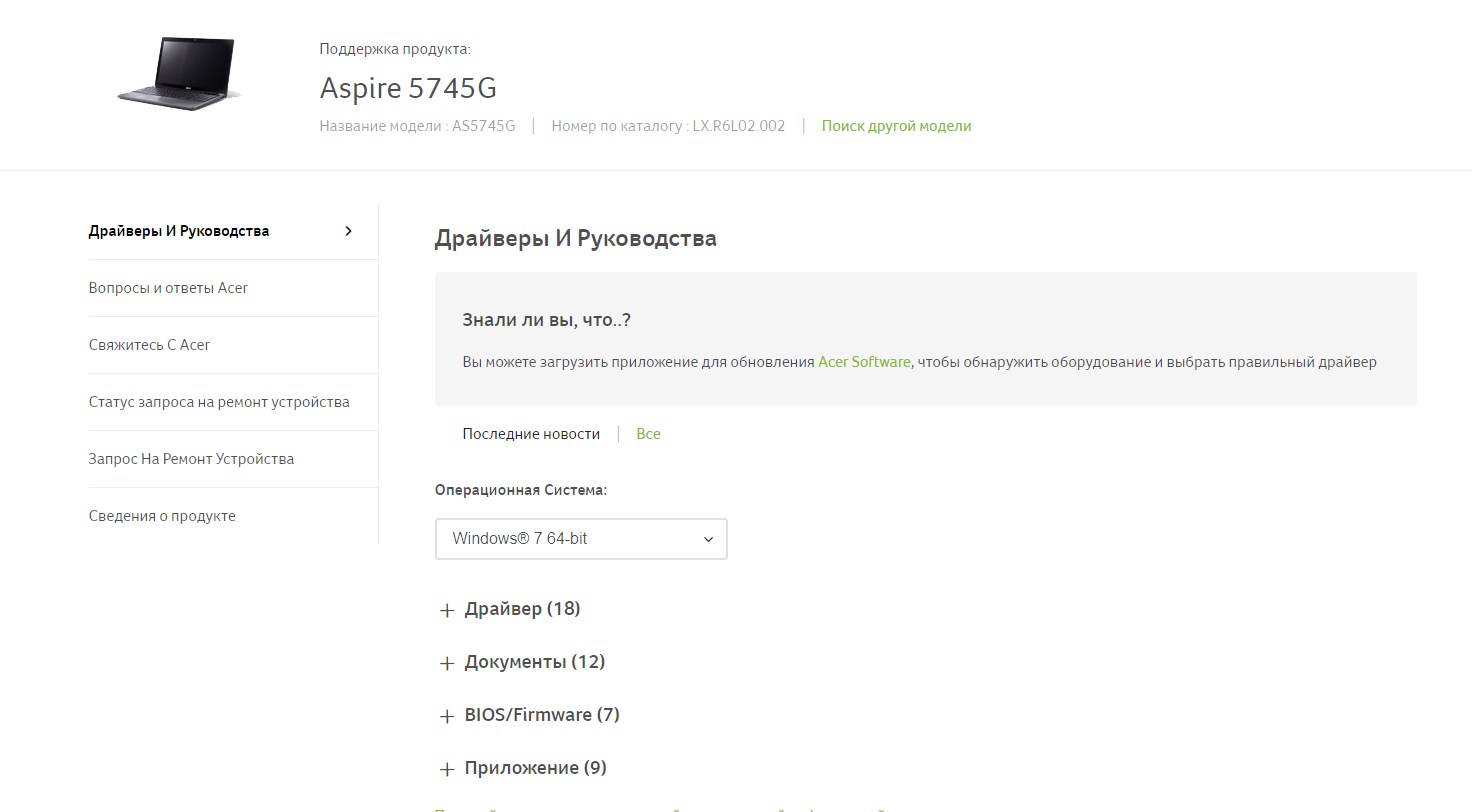Click the 'Поиск другой модели' link
The height and width of the screenshot is (812, 1472).
(x=896, y=126)
